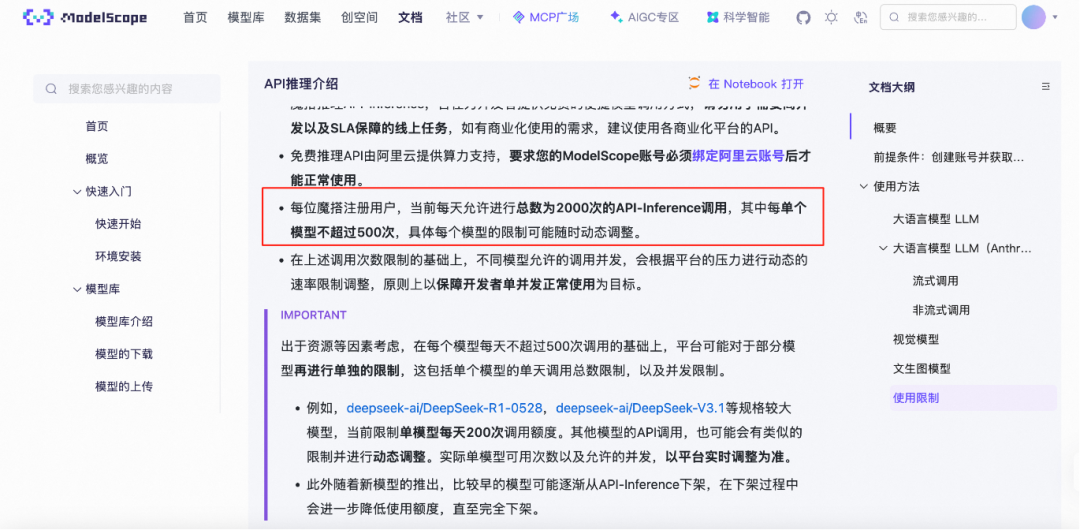
Task: Open 数据集 in top navigation
Action: (302, 17)
